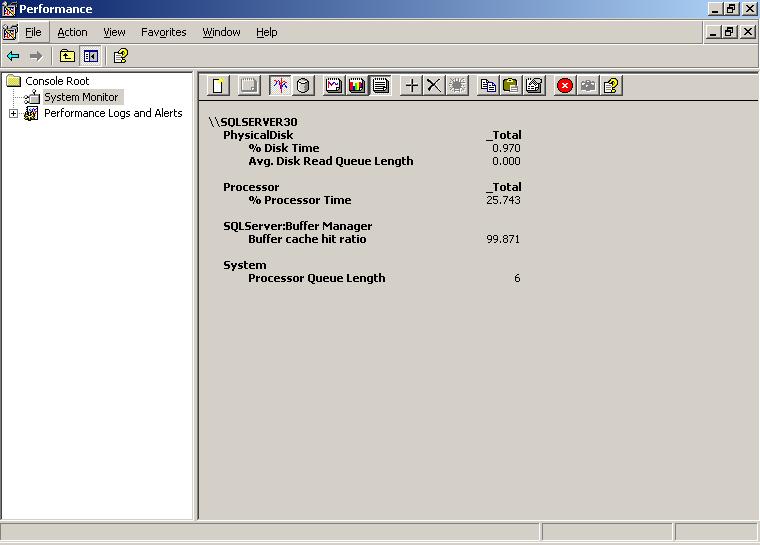Viewport: 760px width, 545px height.
Task: Select Buffer cache hit ratio counter
Action: coord(307,239)
